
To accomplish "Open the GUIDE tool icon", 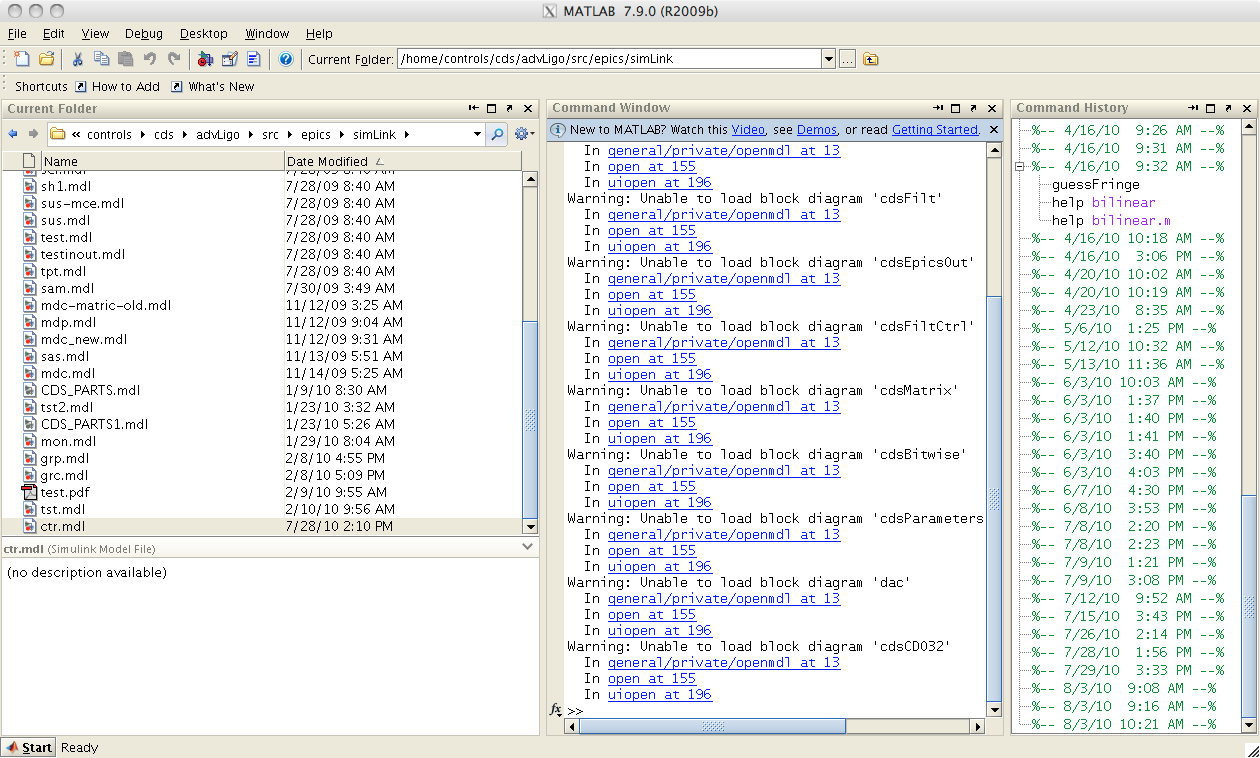I will click(x=230, y=59).
